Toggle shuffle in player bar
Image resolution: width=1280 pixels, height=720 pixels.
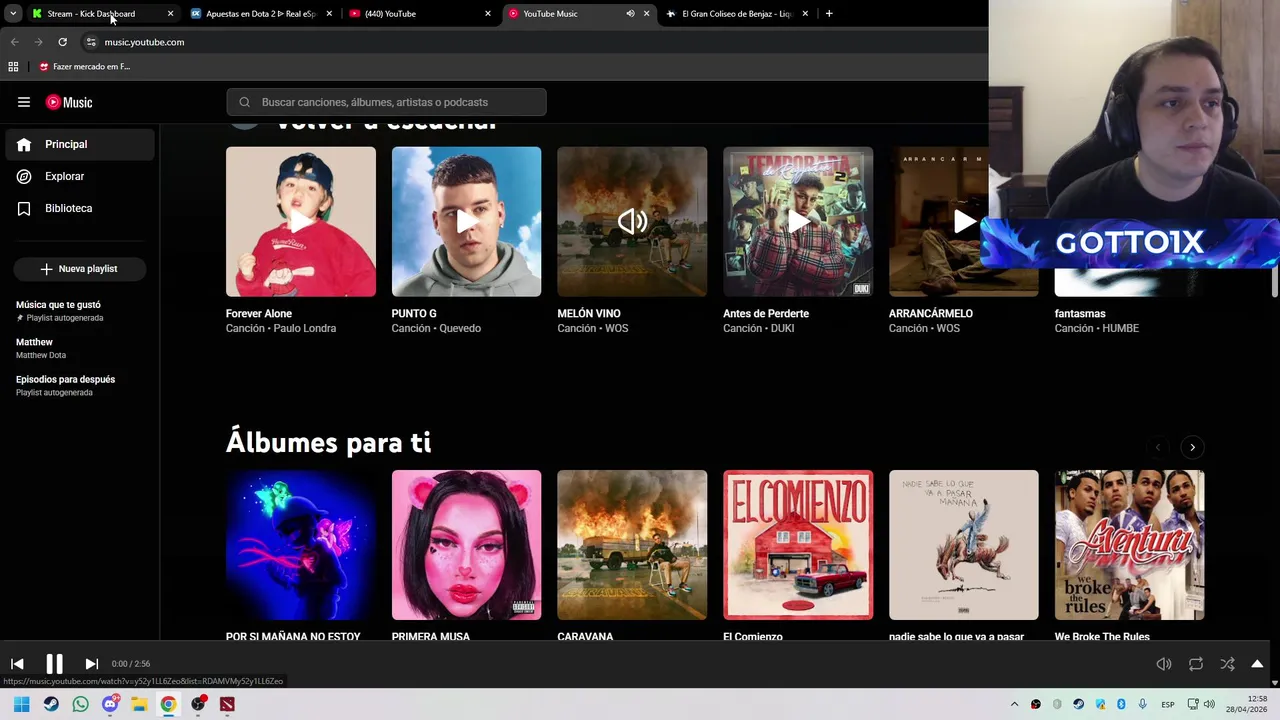[1227, 664]
